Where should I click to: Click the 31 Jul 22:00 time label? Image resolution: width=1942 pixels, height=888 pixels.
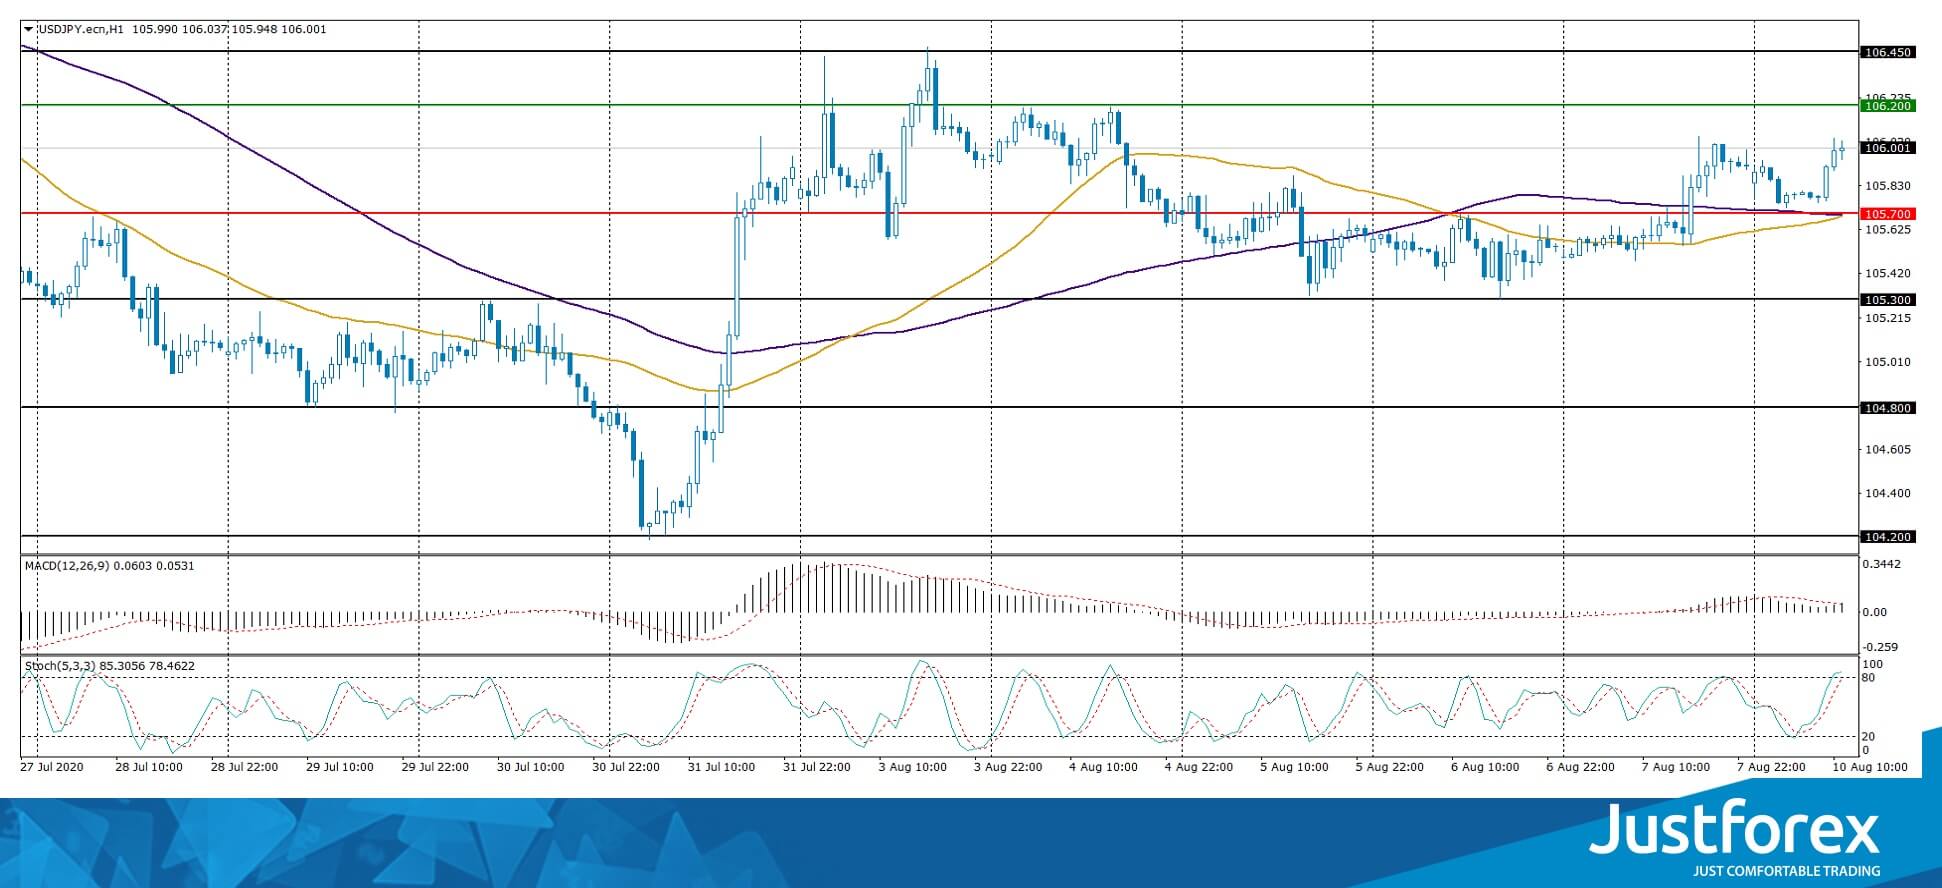click(x=818, y=768)
